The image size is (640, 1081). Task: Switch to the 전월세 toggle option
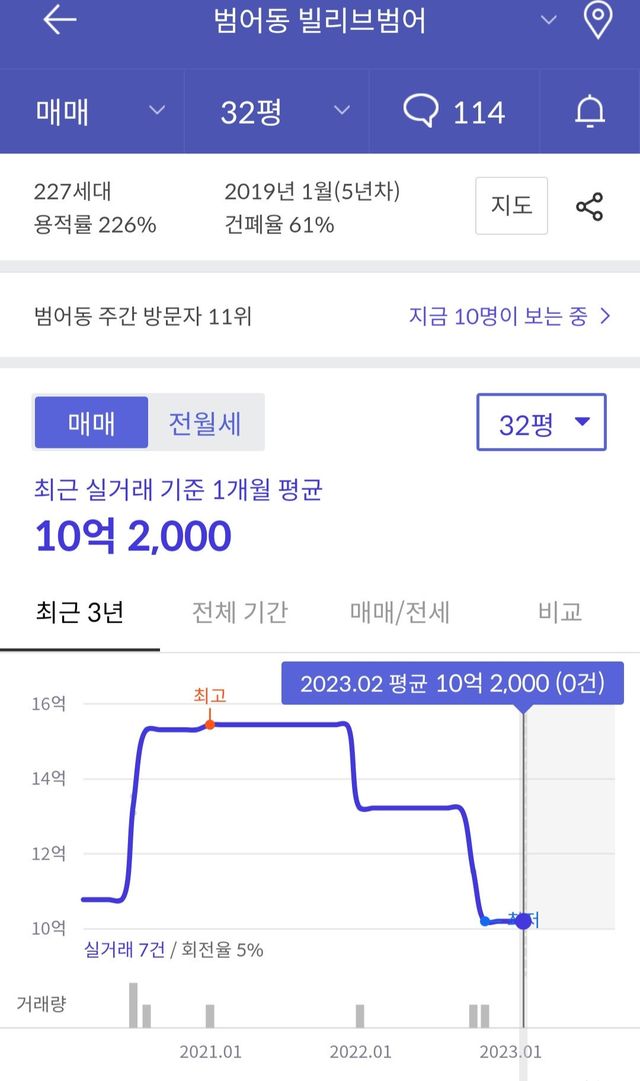point(205,423)
